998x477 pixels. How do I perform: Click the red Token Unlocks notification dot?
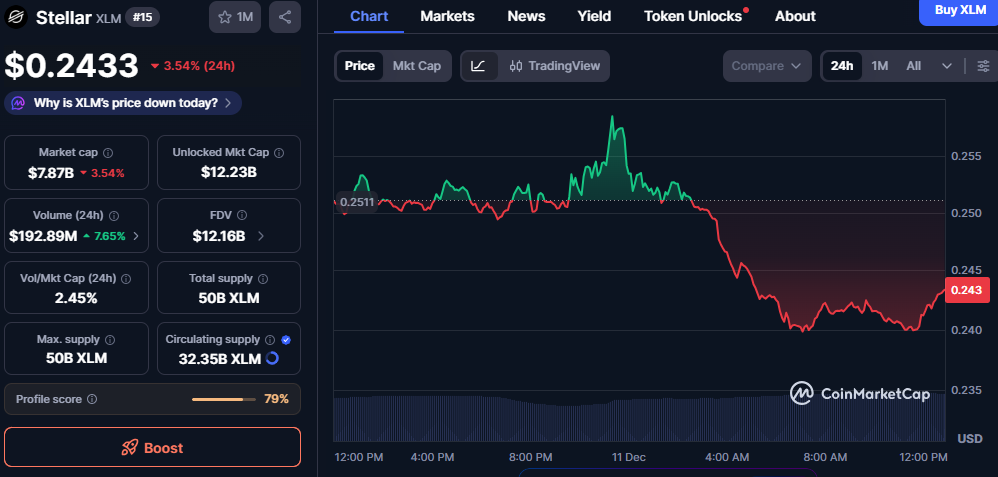745,10
